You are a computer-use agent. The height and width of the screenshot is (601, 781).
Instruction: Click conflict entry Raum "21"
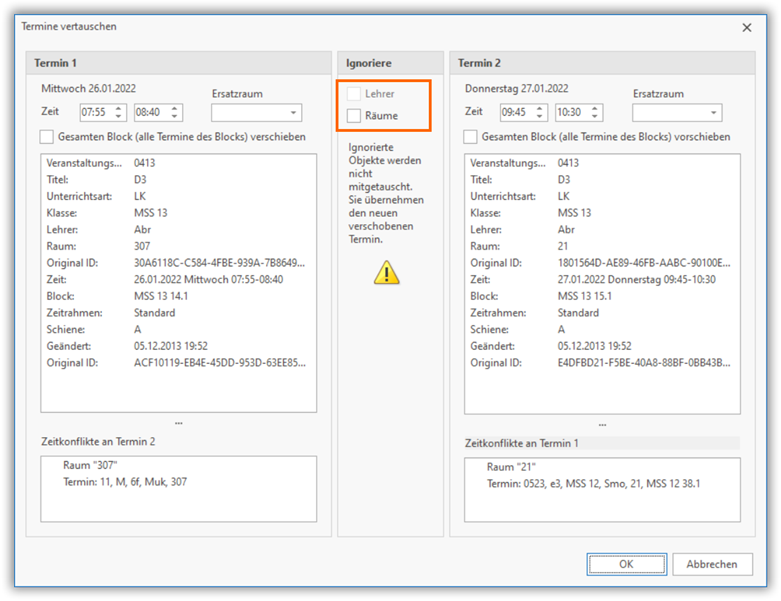(513, 467)
